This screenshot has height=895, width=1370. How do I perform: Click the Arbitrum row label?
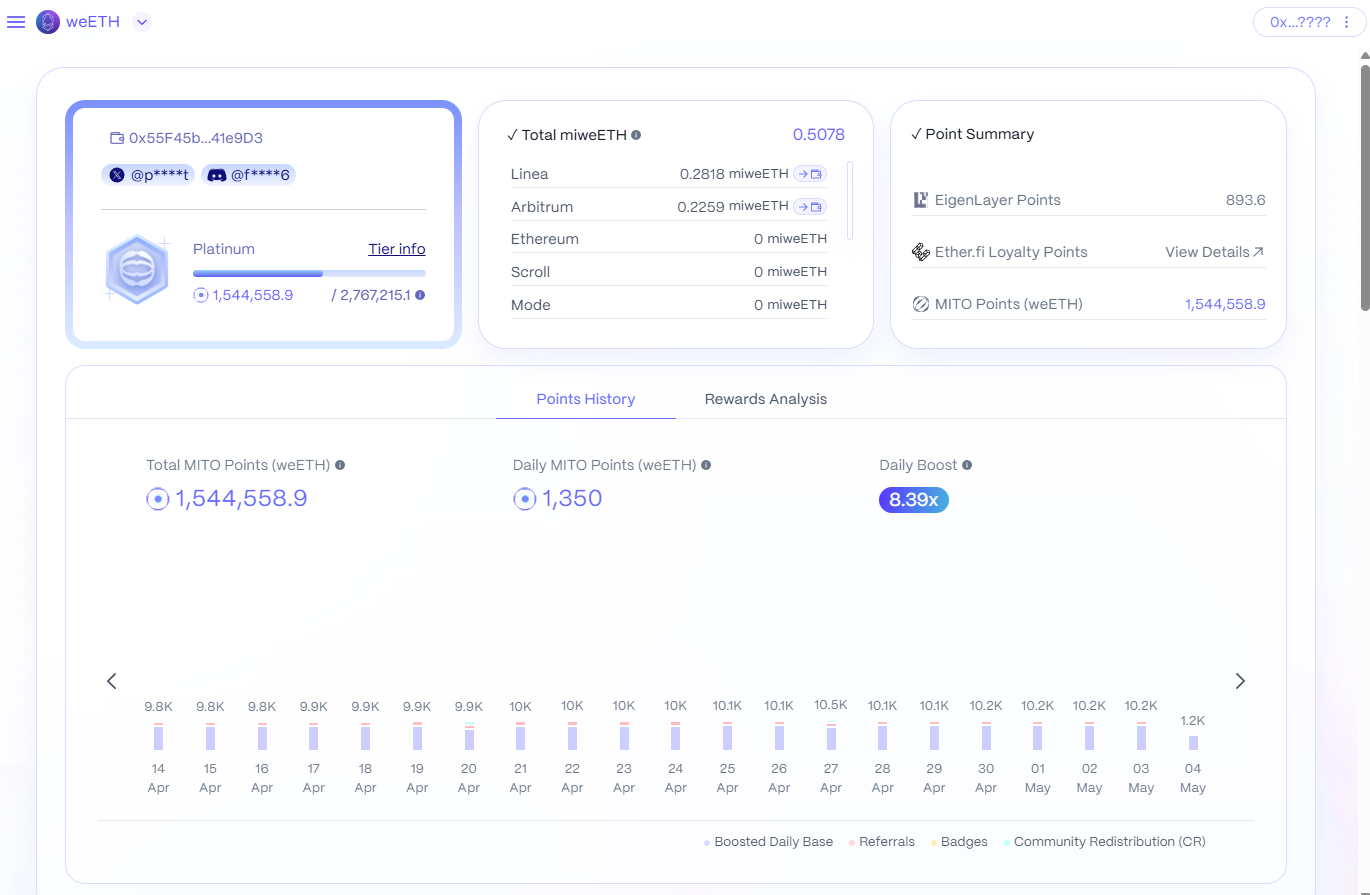[x=542, y=207]
